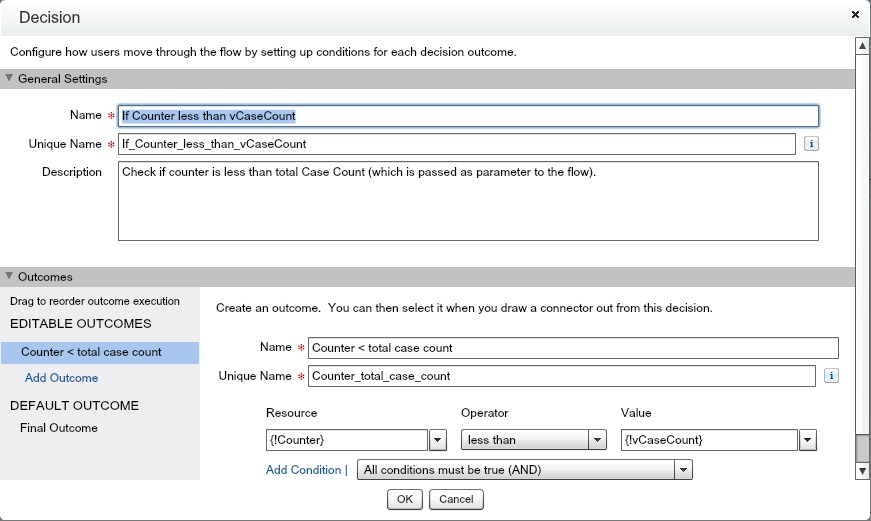The image size is (871, 521).
Task: Click the Add Outcome link
Action: pos(61,378)
